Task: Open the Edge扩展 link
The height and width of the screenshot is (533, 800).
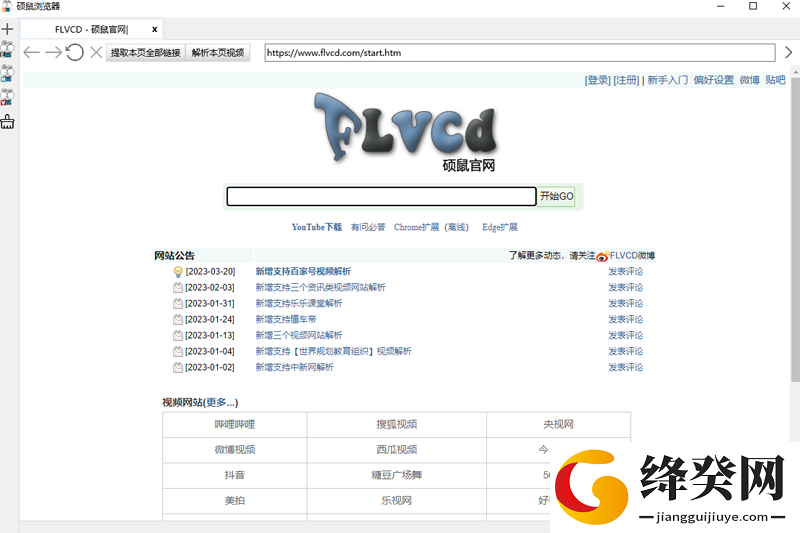Action: click(499, 227)
